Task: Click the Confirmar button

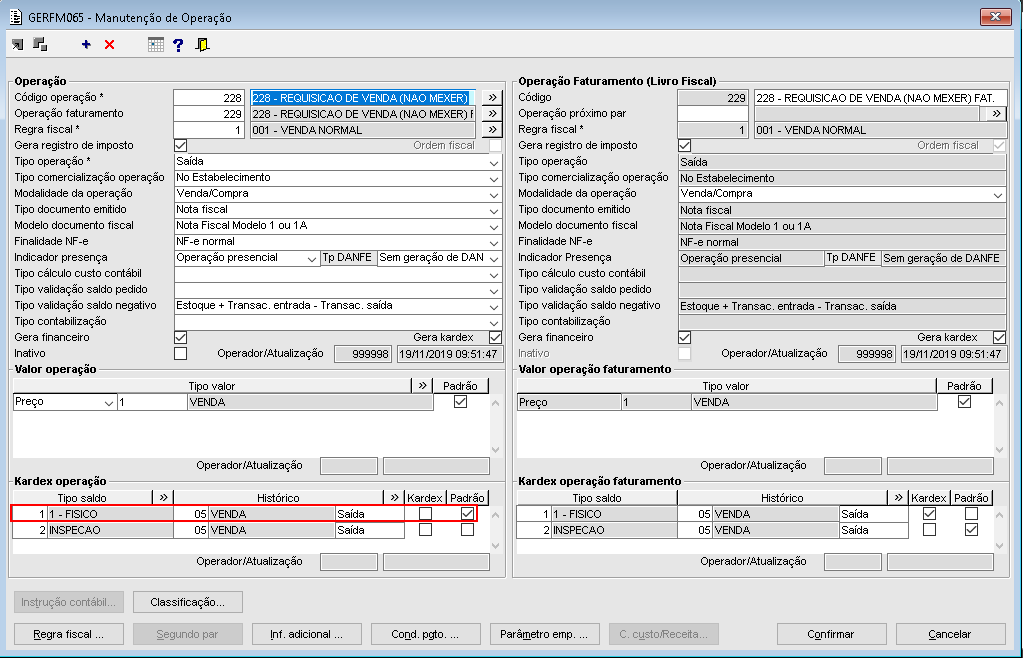Action: coord(831,634)
